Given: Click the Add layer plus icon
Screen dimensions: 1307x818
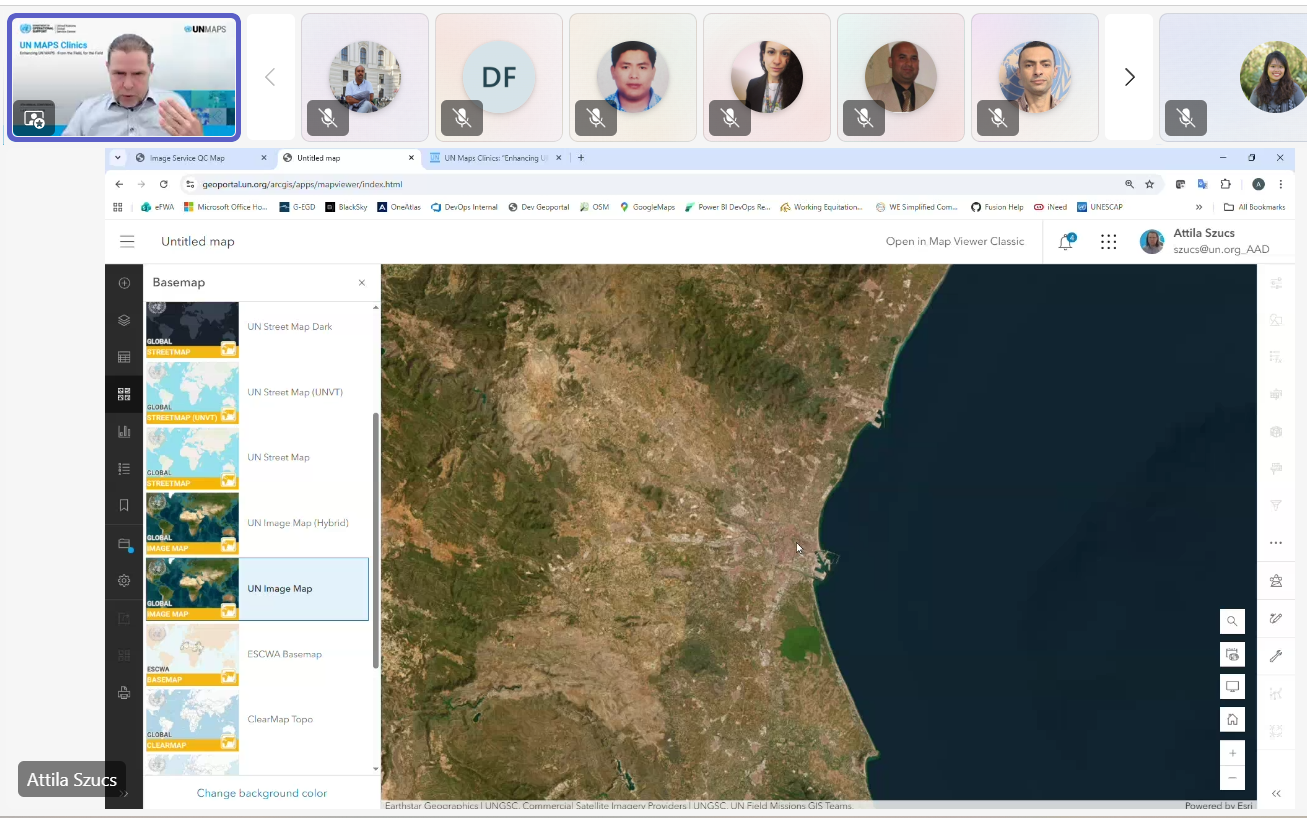Looking at the screenshot, I should point(124,283).
